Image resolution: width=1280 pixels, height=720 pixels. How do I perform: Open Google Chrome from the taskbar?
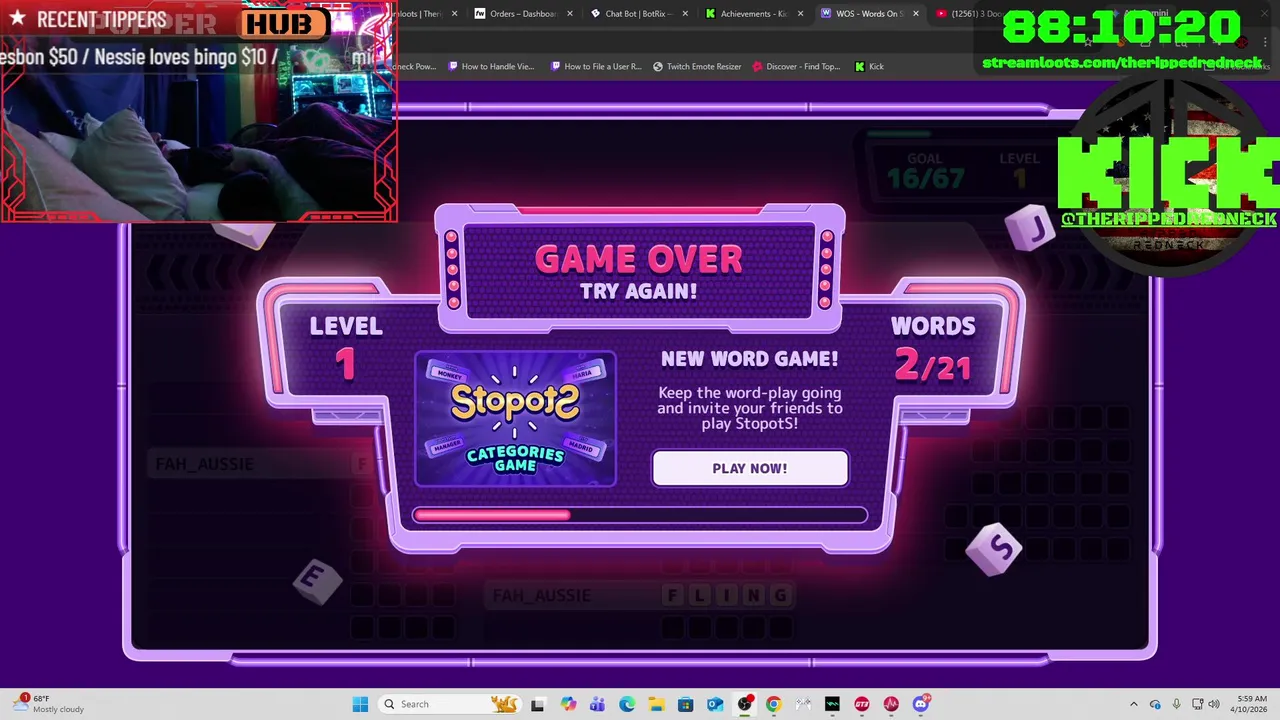tap(773, 704)
